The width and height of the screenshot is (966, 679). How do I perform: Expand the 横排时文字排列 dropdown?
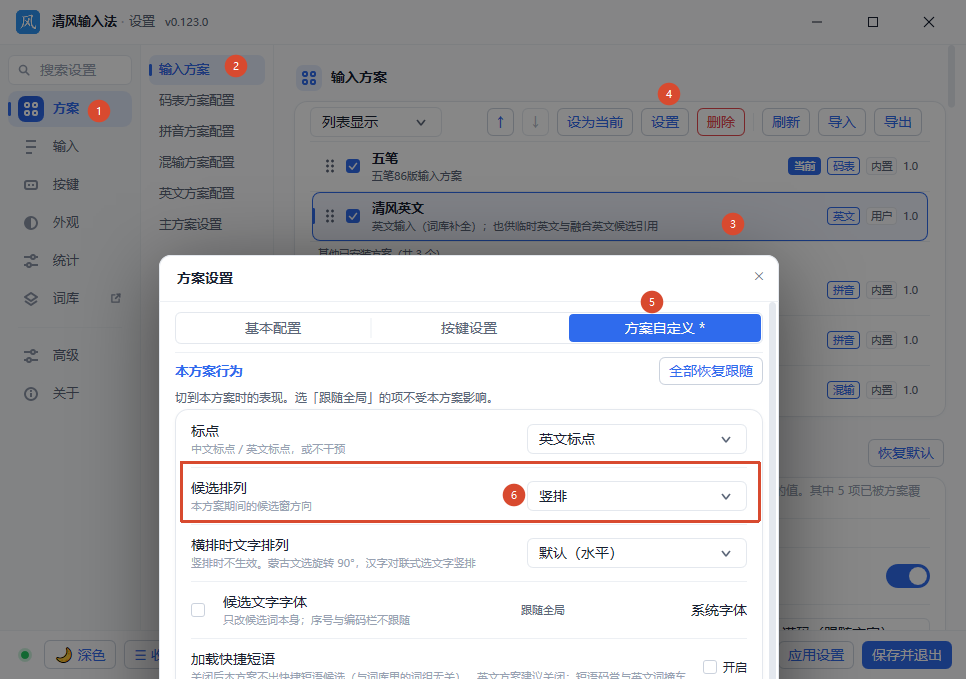tap(636, 553)
